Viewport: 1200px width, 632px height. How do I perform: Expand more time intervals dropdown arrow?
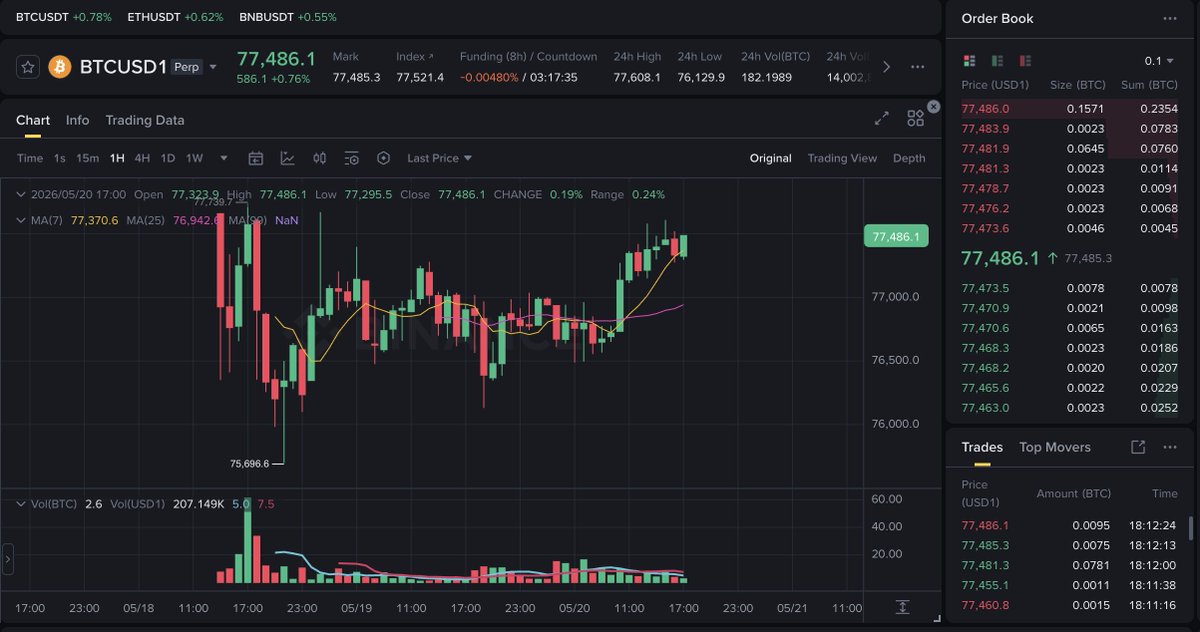pyautogui.click(x=223, y=158)
